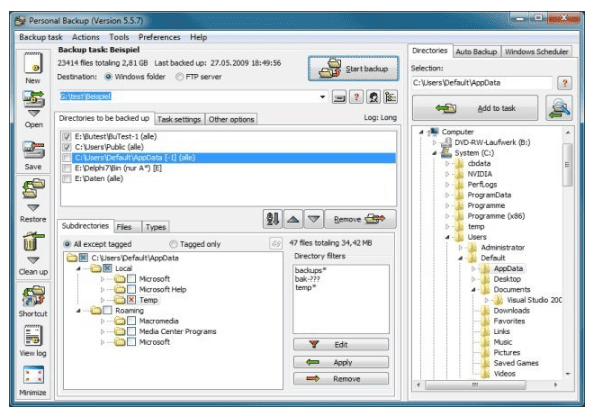Switch to Task settings tab
Image resolution: width=596 pixels, height=416 pixels.
point(179,119)
